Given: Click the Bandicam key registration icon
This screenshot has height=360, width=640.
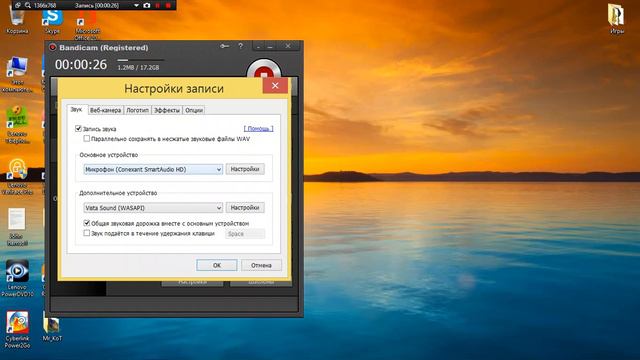Looking at the screenshot, I should (x=224, y=46).
